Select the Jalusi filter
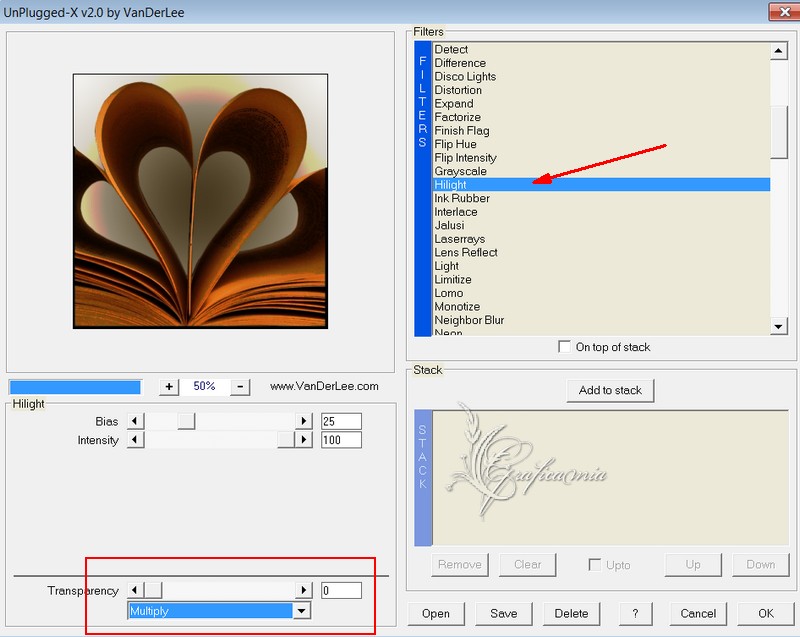800x637 pixels. [x=601, y=225]
